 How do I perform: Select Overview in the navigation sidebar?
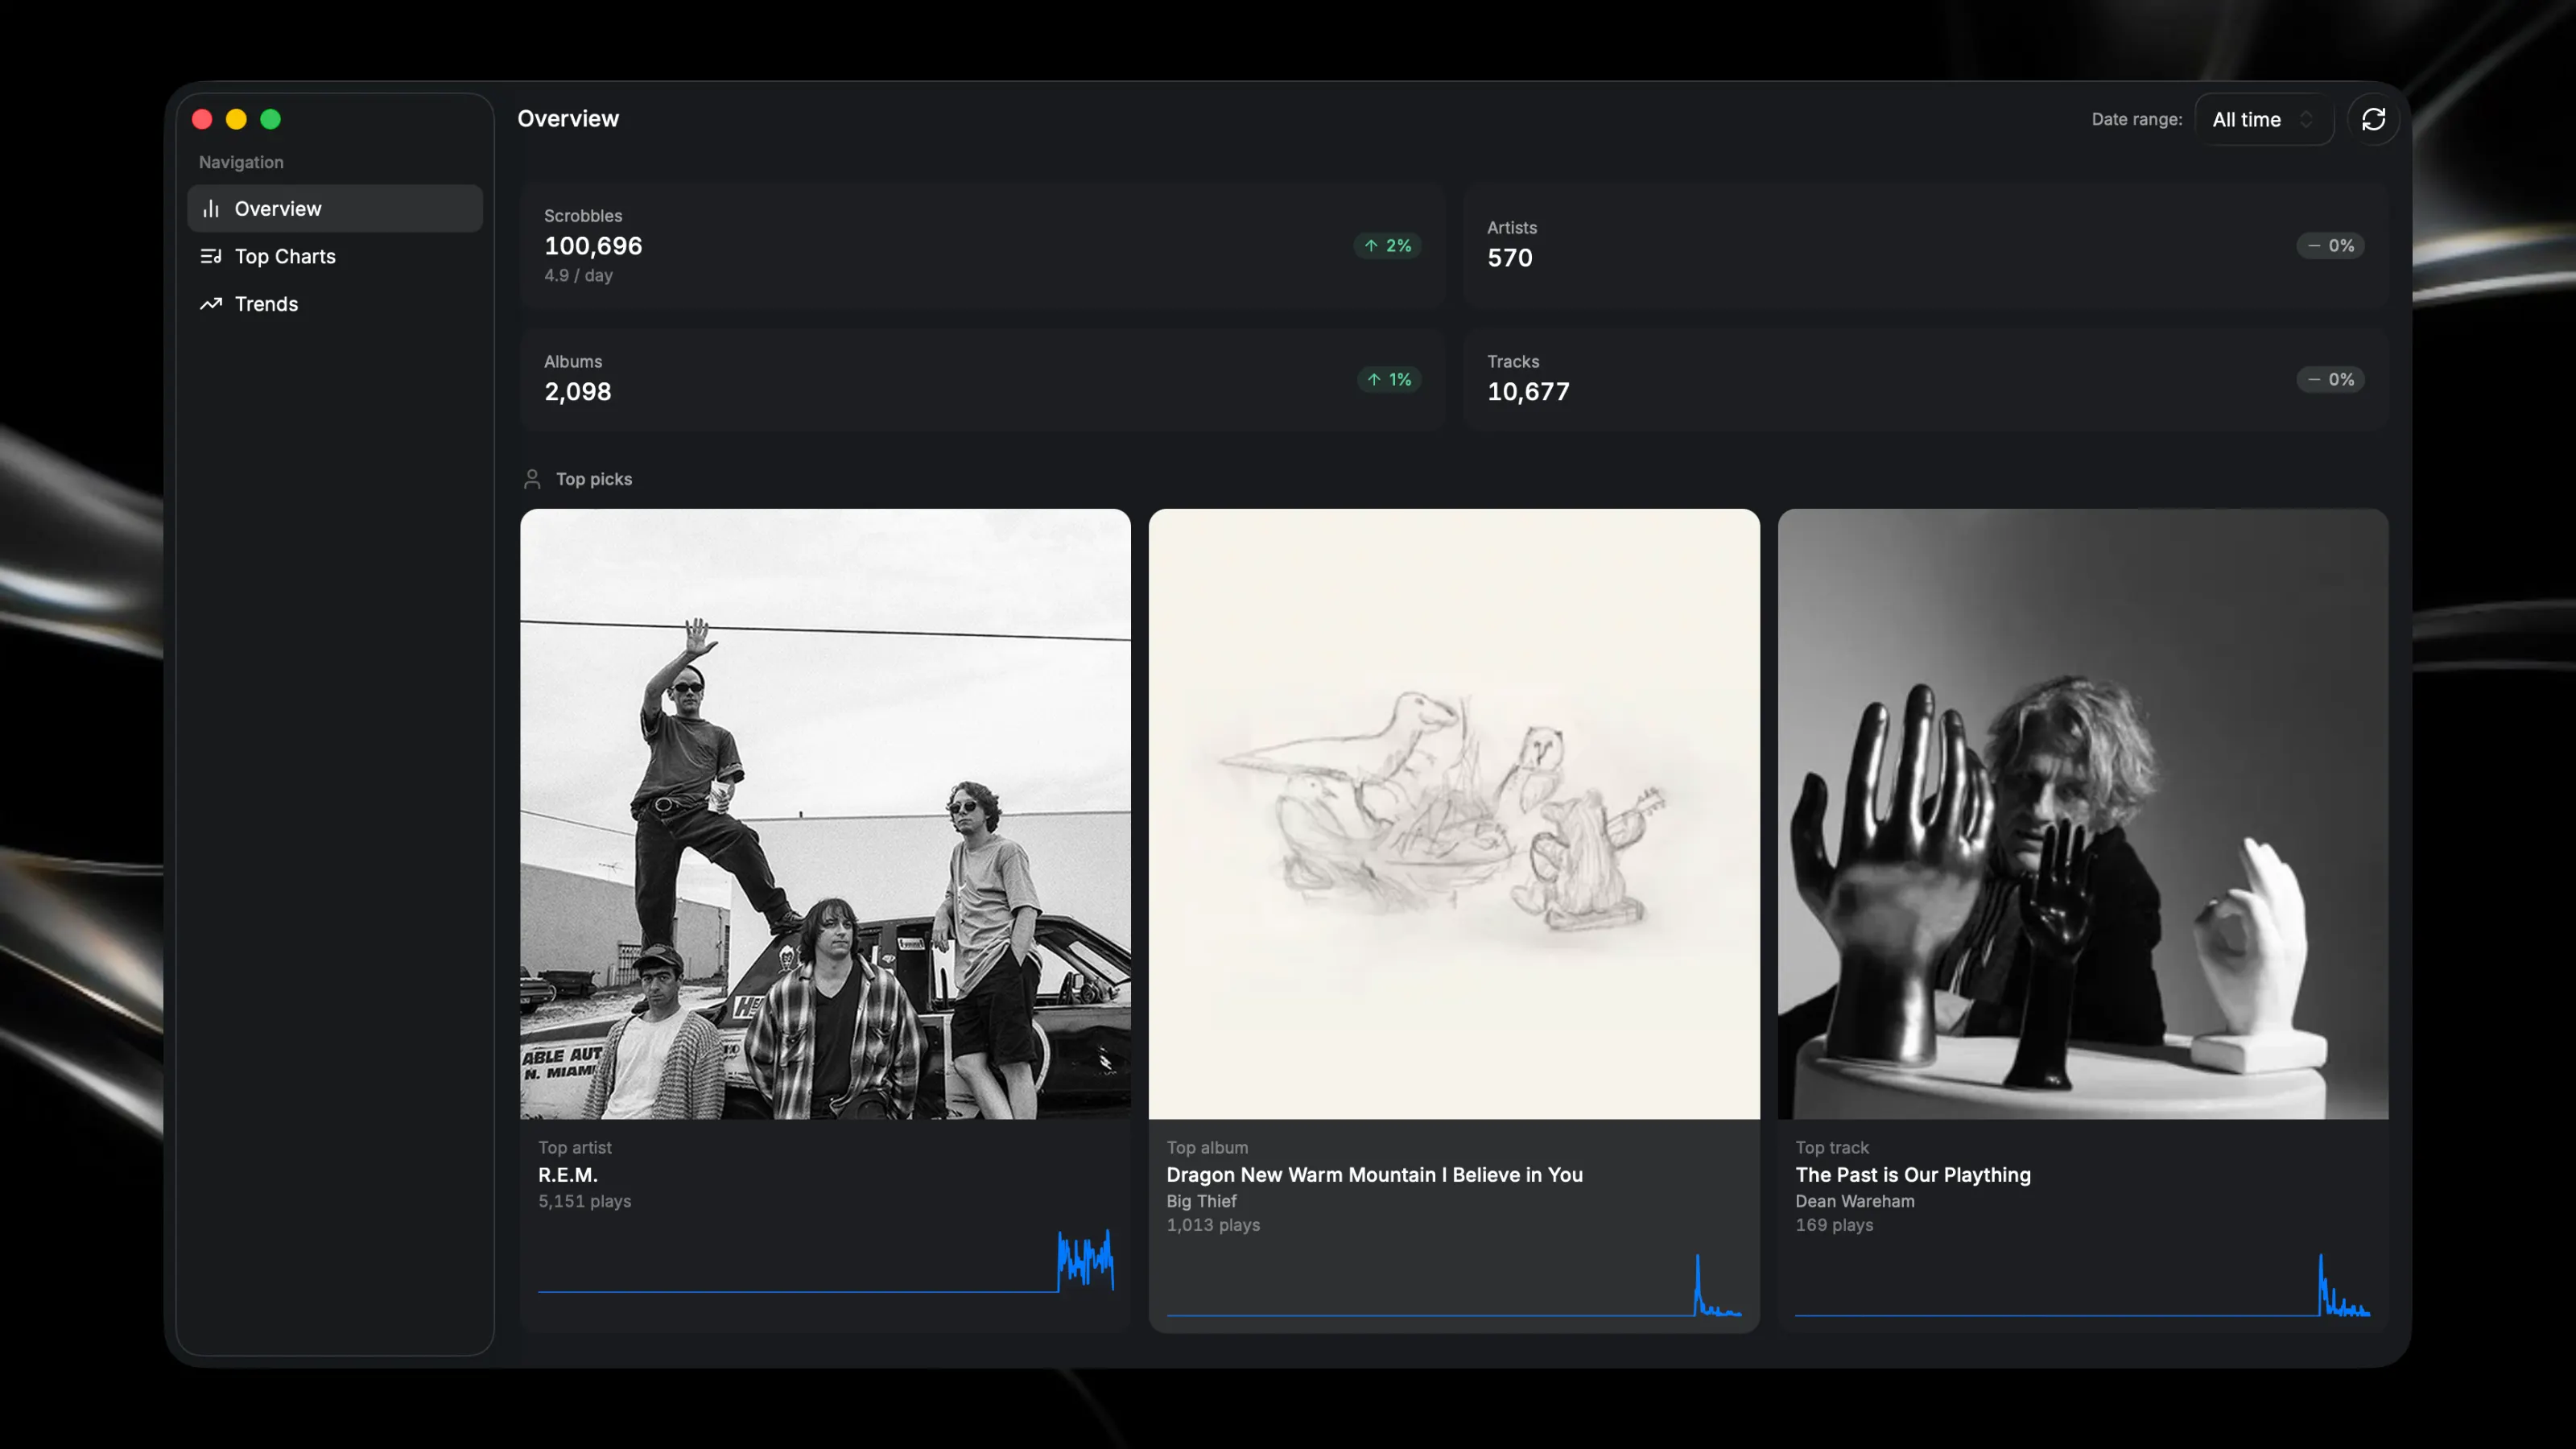pos(335,208)
